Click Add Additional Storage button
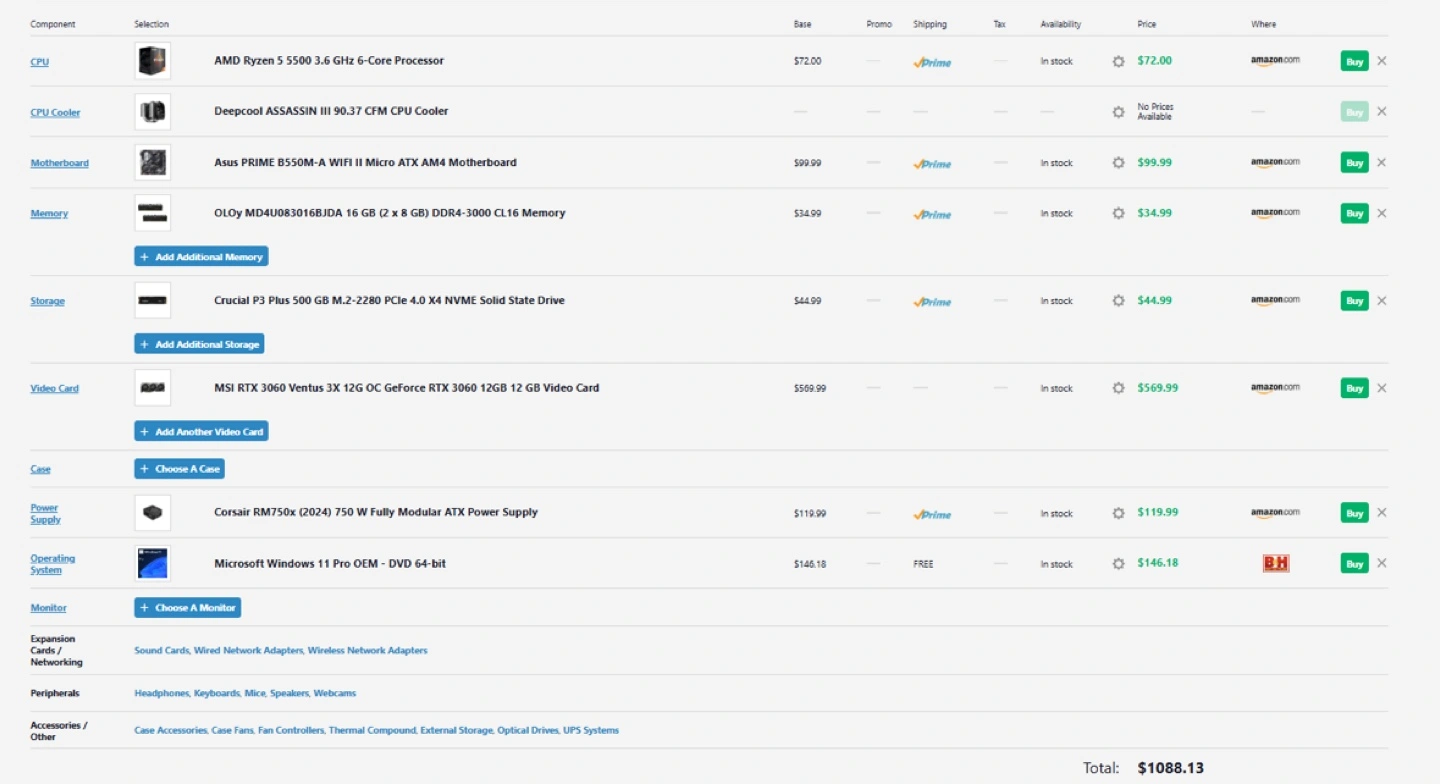1440x784 pixels. (199, 344)
